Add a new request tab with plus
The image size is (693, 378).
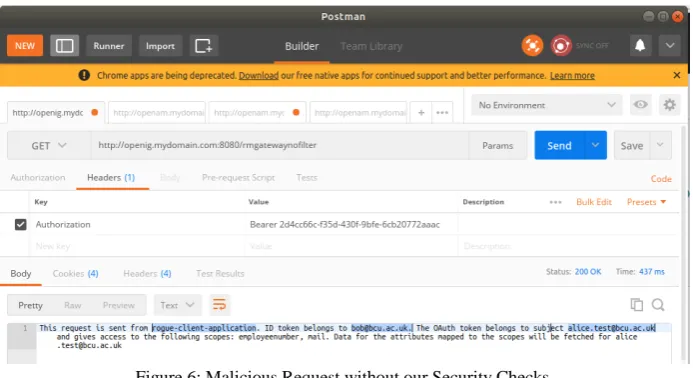coord(421,113)
